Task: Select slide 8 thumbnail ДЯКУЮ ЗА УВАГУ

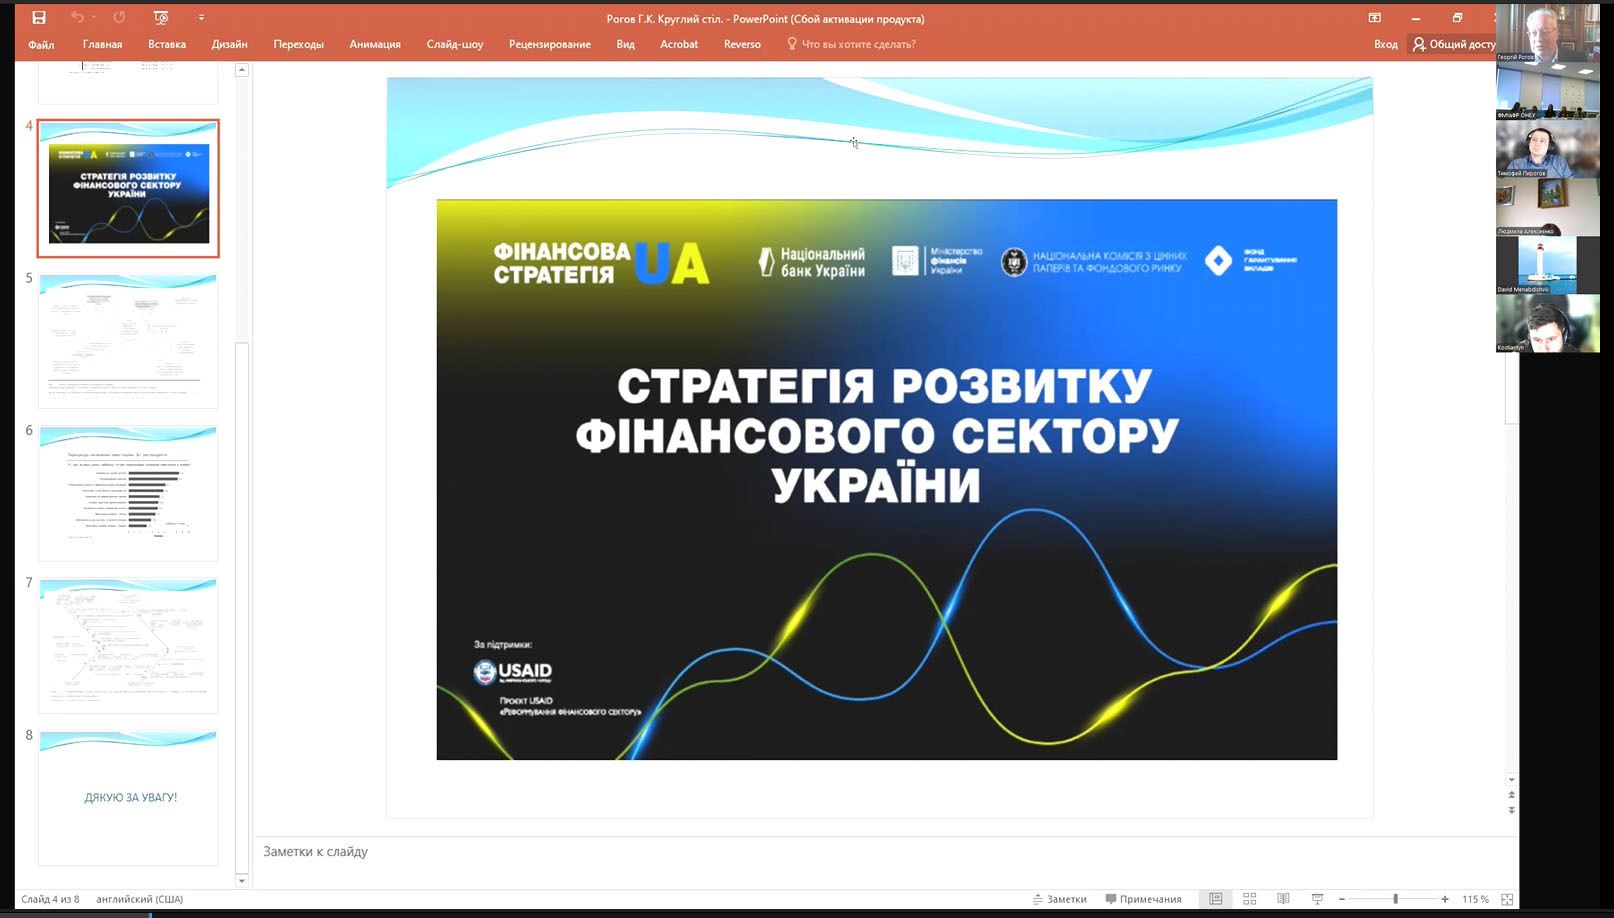Action: 128,797
